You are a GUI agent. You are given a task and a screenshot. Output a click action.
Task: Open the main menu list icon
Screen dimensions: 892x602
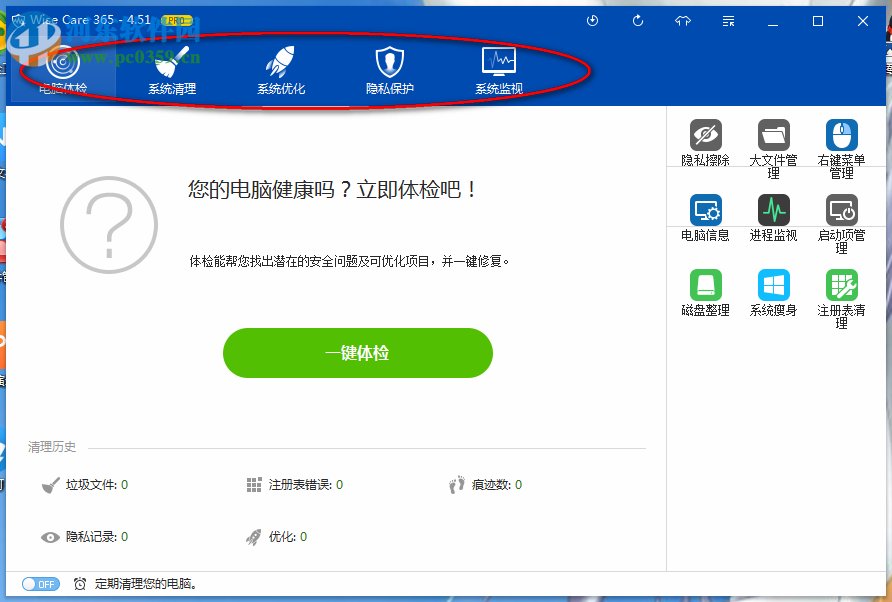727,20
